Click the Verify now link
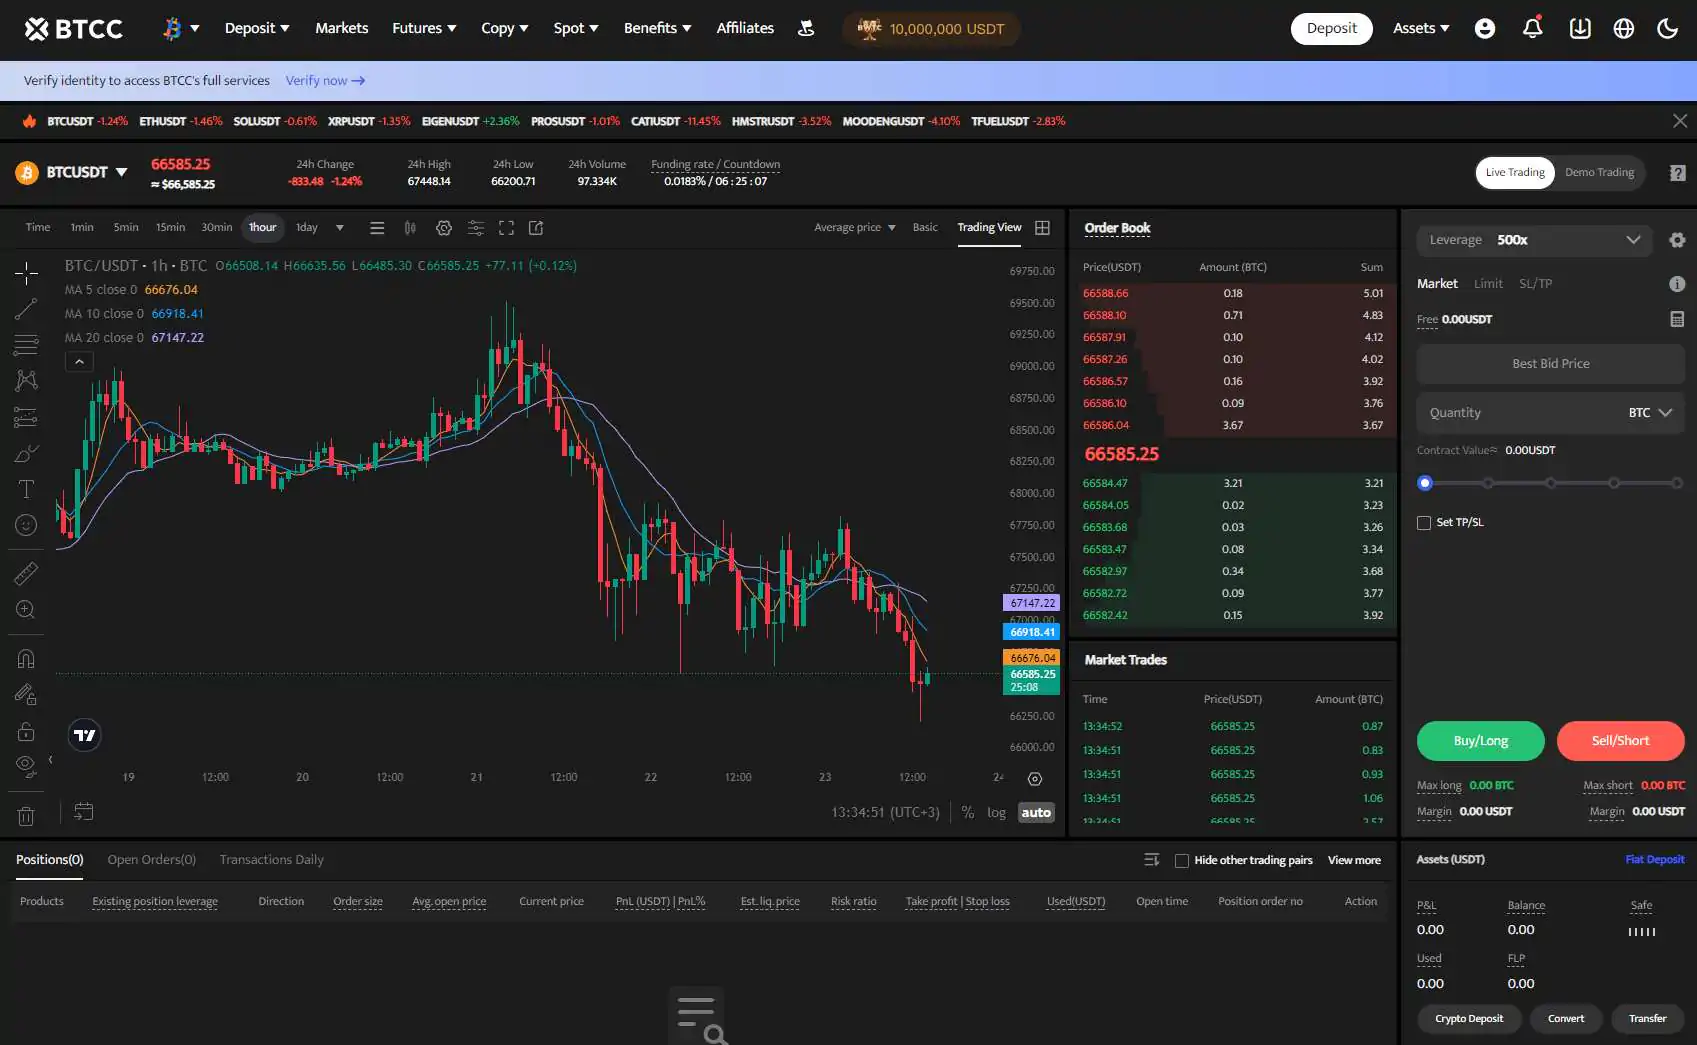This screenshot has width=1697, height=1045. pyautogui.click(x=325, y=81)
